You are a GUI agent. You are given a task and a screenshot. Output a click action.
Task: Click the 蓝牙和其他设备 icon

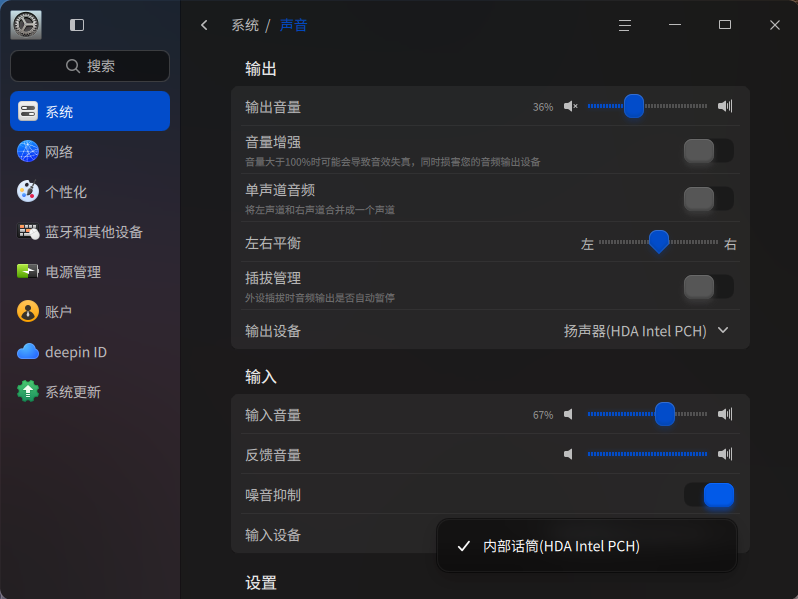tap(28, 232)
